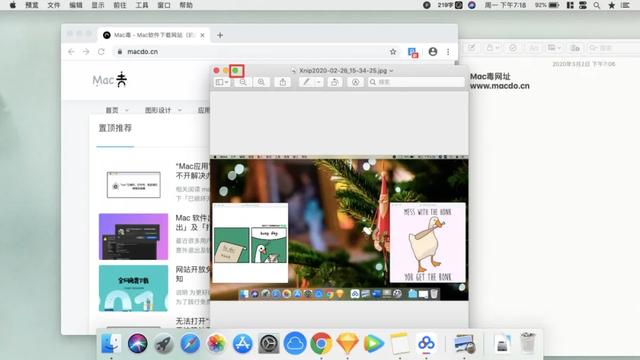640x360 pixels.
Task: Open the 显示 menu
Action: tap(98, 5)
